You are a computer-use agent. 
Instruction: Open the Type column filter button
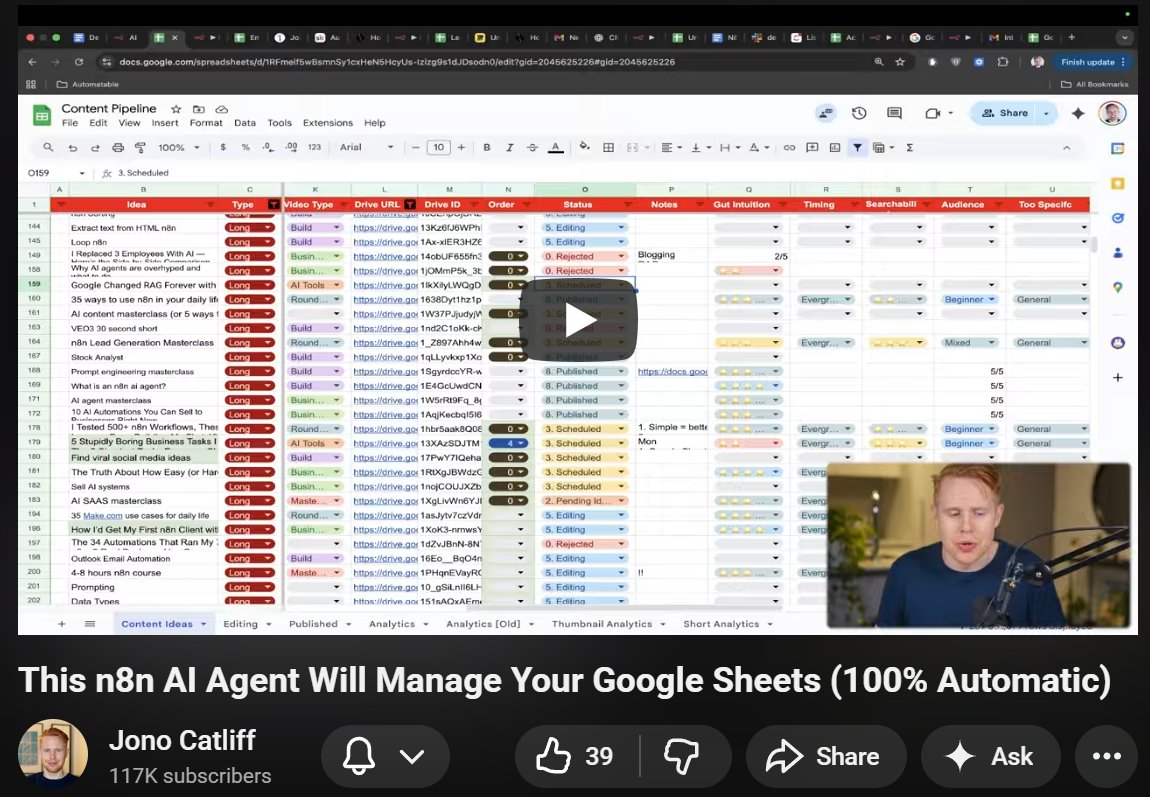point(274,205)
